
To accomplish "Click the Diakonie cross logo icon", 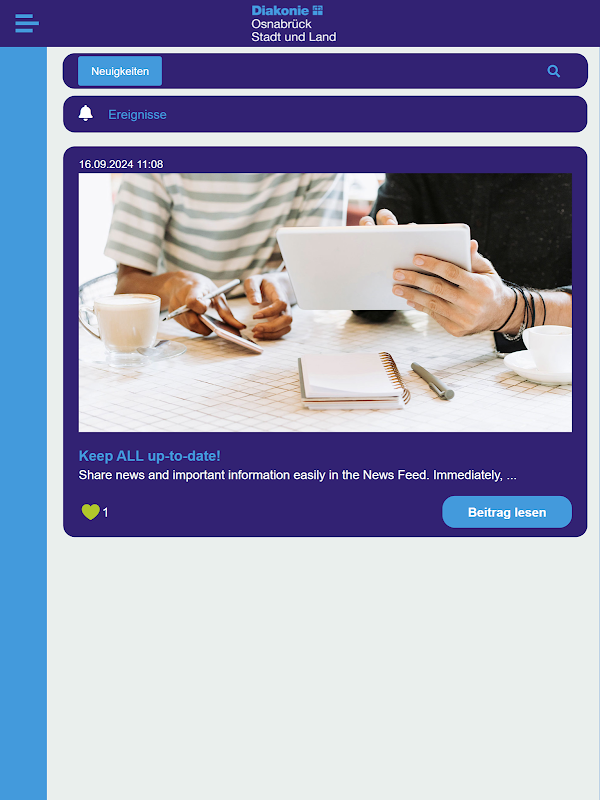I will click(x=317, y=10).
